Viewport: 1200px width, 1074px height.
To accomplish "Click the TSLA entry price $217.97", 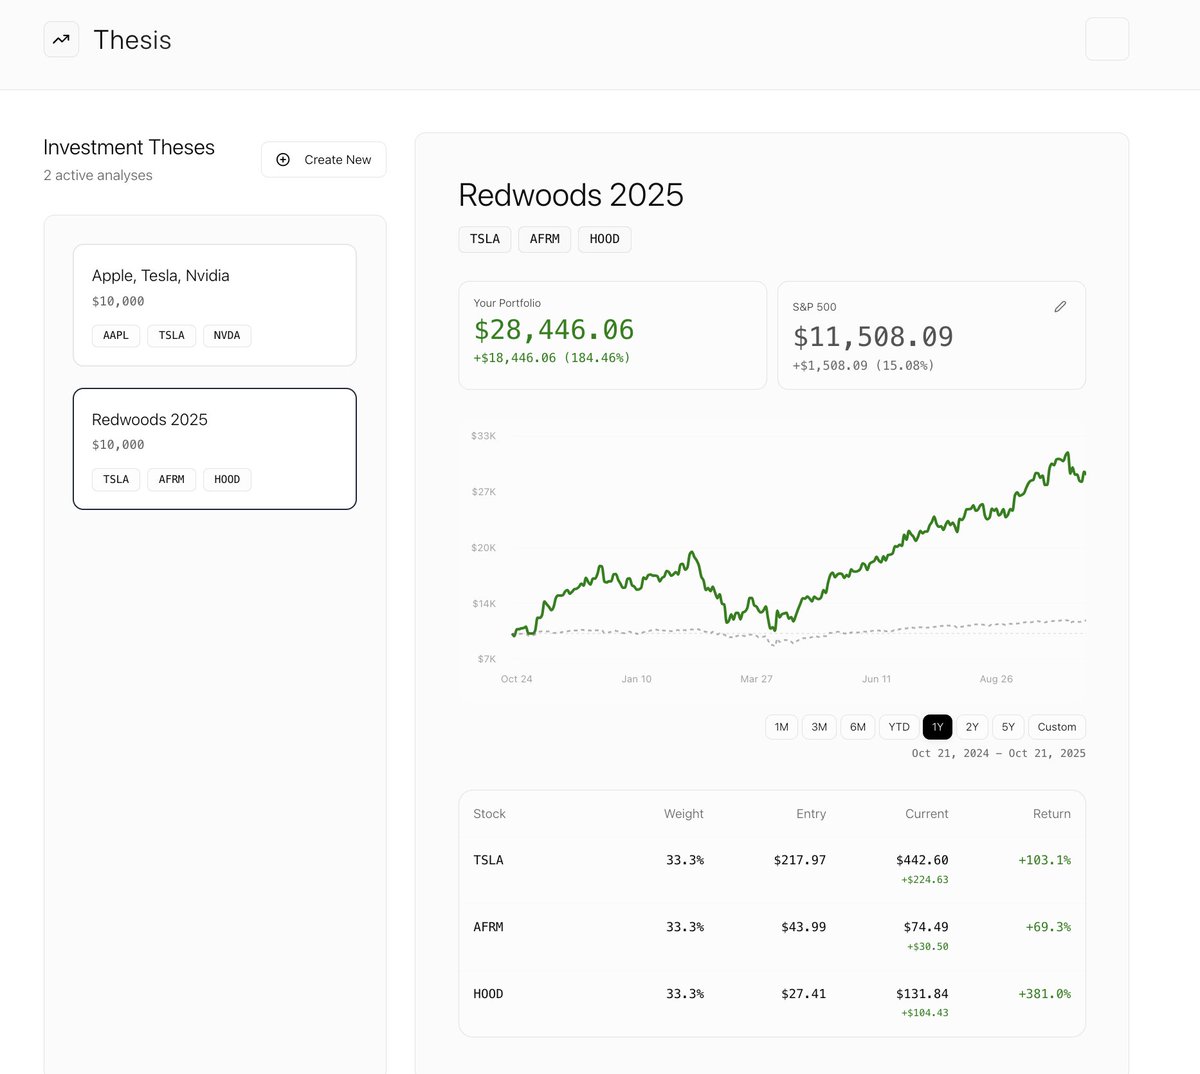I will 800,860.
